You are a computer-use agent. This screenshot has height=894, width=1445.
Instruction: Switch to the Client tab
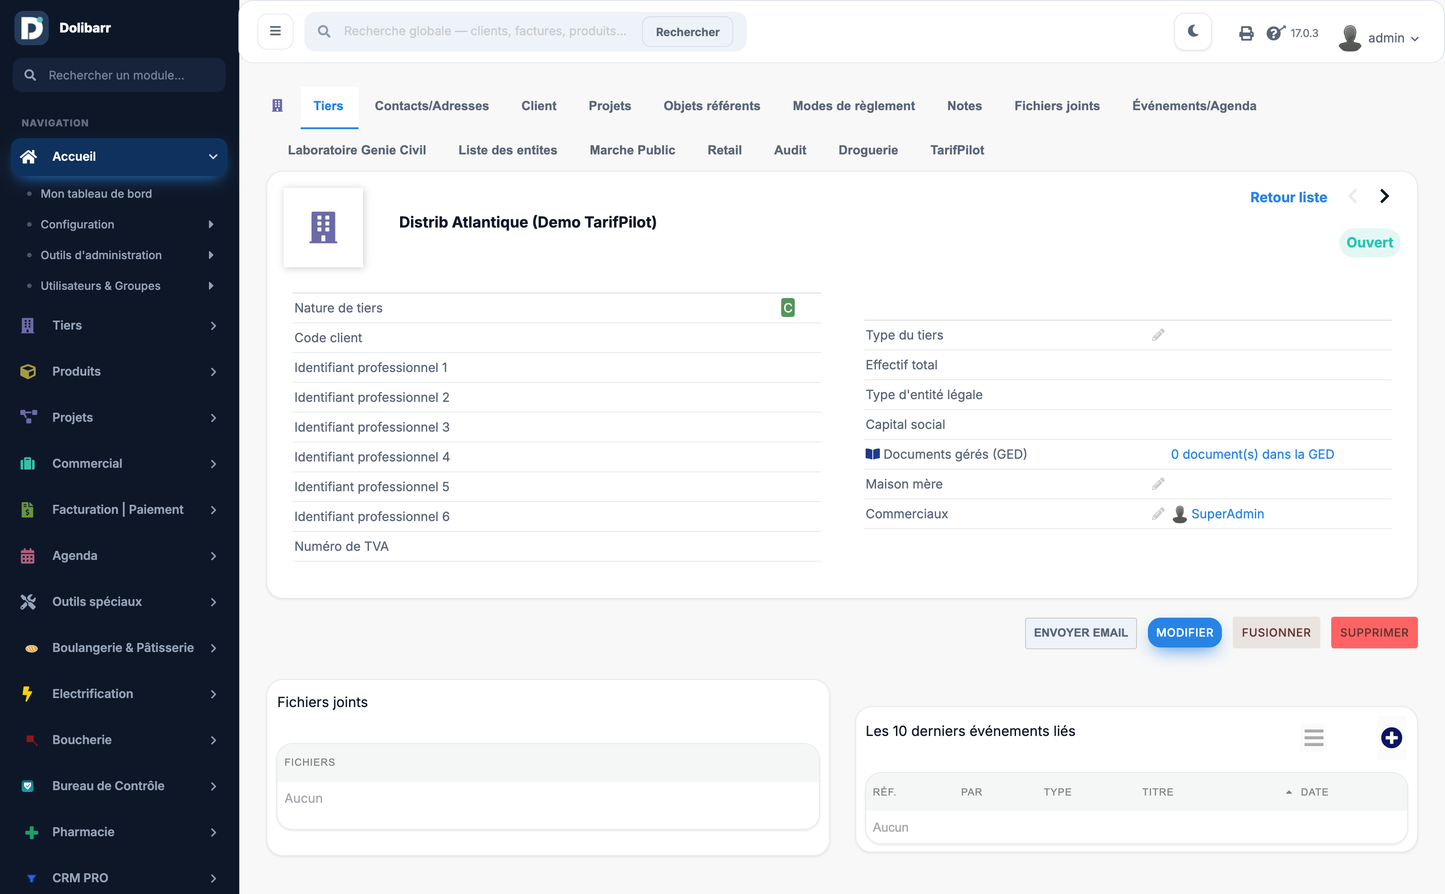(539, 106)
